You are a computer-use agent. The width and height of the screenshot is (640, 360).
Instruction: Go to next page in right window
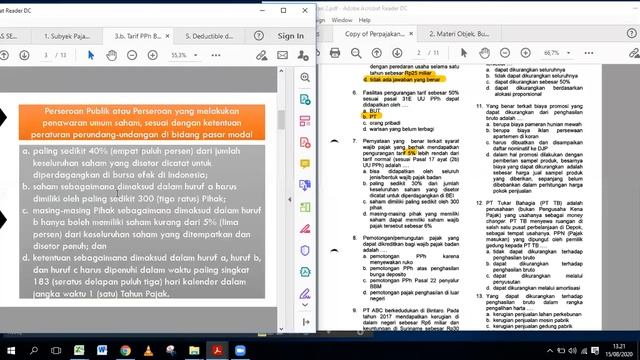(x=397, y=53)
